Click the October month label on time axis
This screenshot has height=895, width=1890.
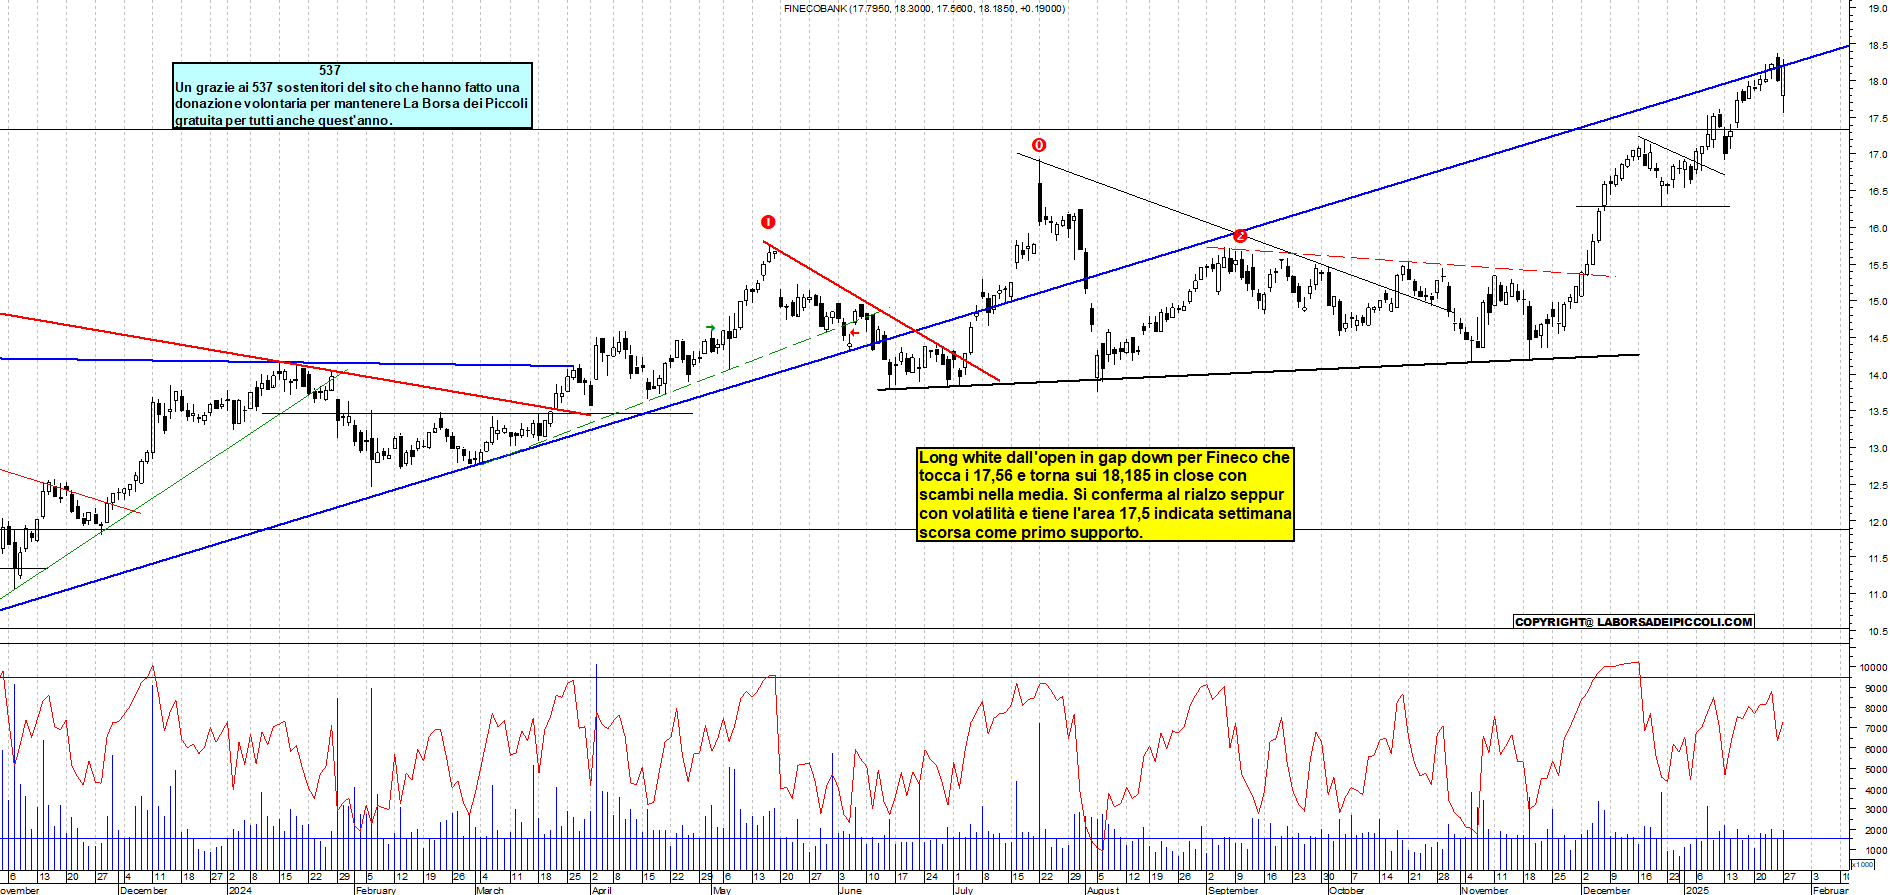[x=1347, y=890]
